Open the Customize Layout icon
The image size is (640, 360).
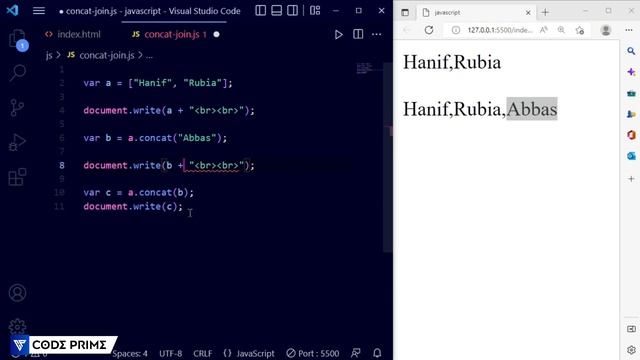coord(315,11)
